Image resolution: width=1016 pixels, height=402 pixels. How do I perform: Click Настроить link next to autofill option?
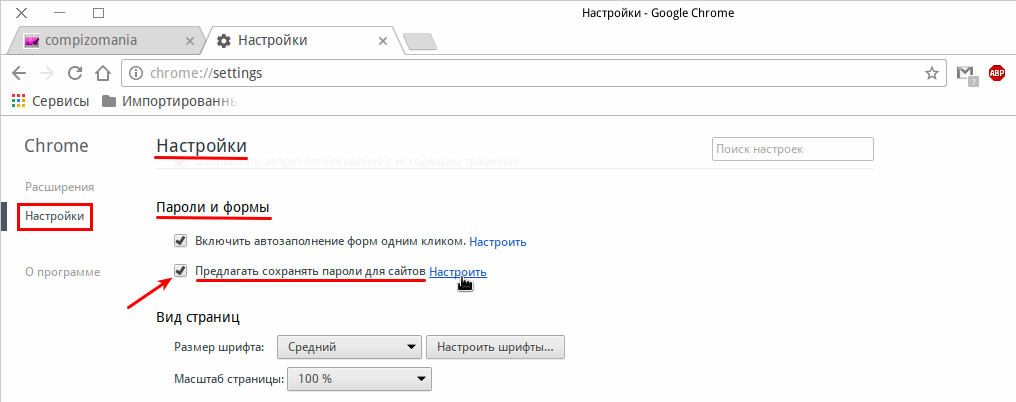pyautogui.click(x=498, y=242)
